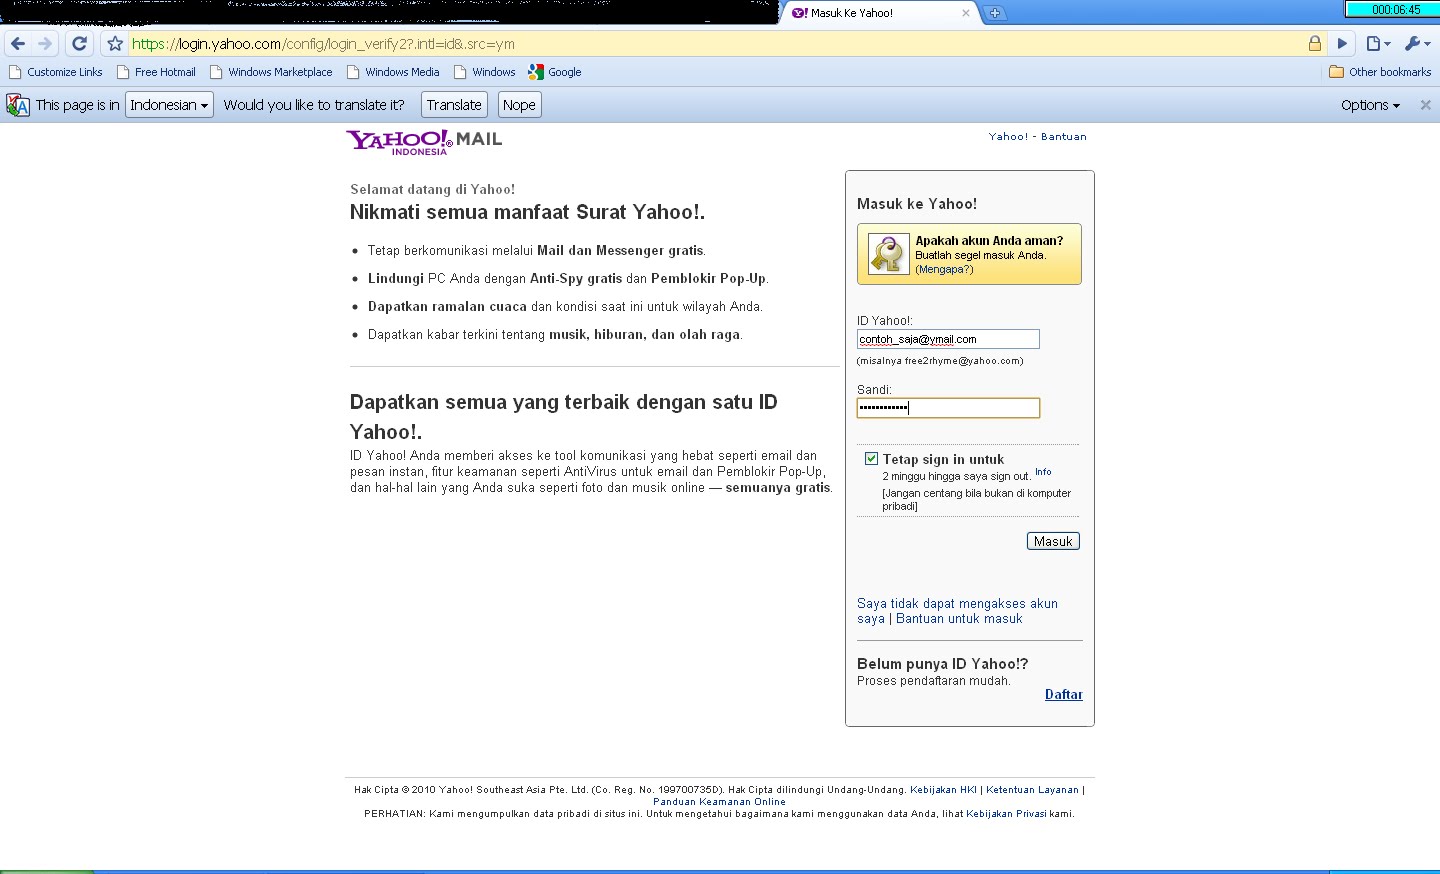Screen dimensions: 1440x874
Task: Bookmark this page with the star icon
Action: (x=115, y=43)
